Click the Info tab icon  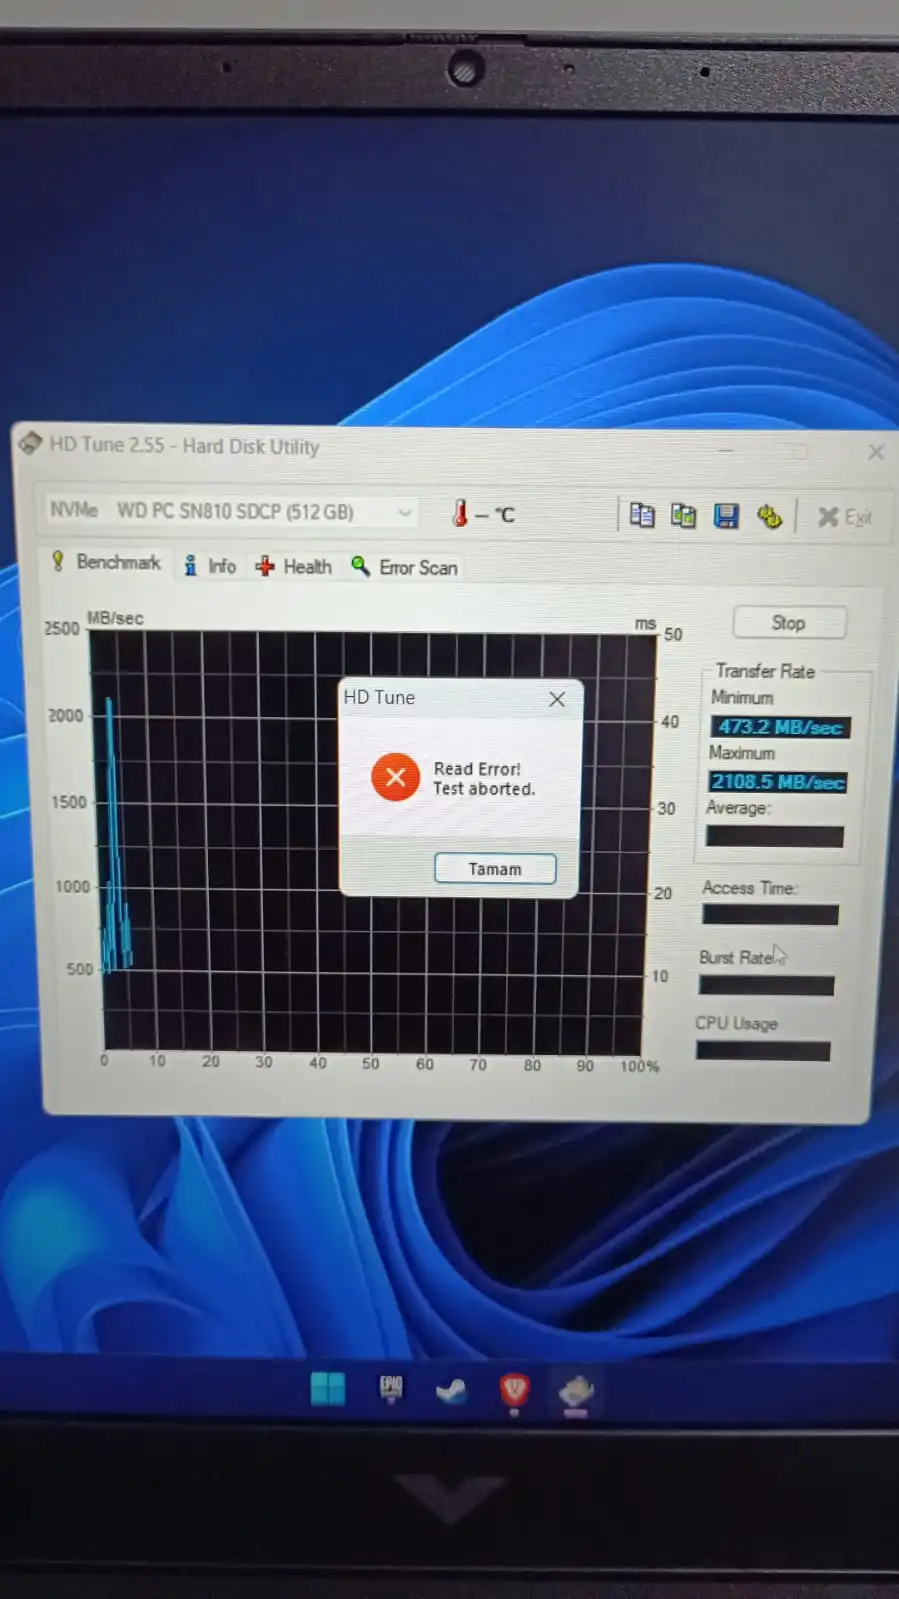click(190, 566)
